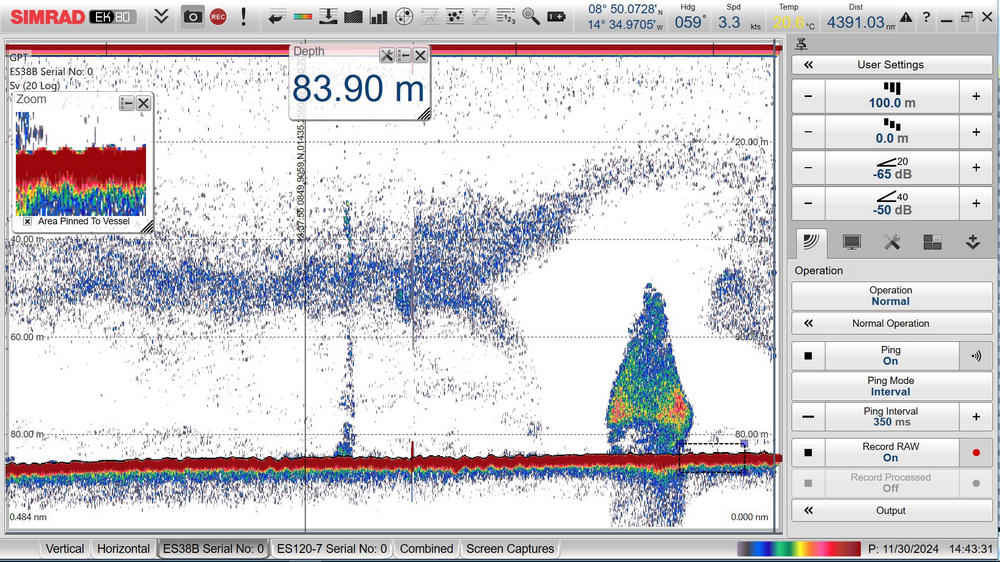Increase the 0.0 m start range

(x=976, y=132)
